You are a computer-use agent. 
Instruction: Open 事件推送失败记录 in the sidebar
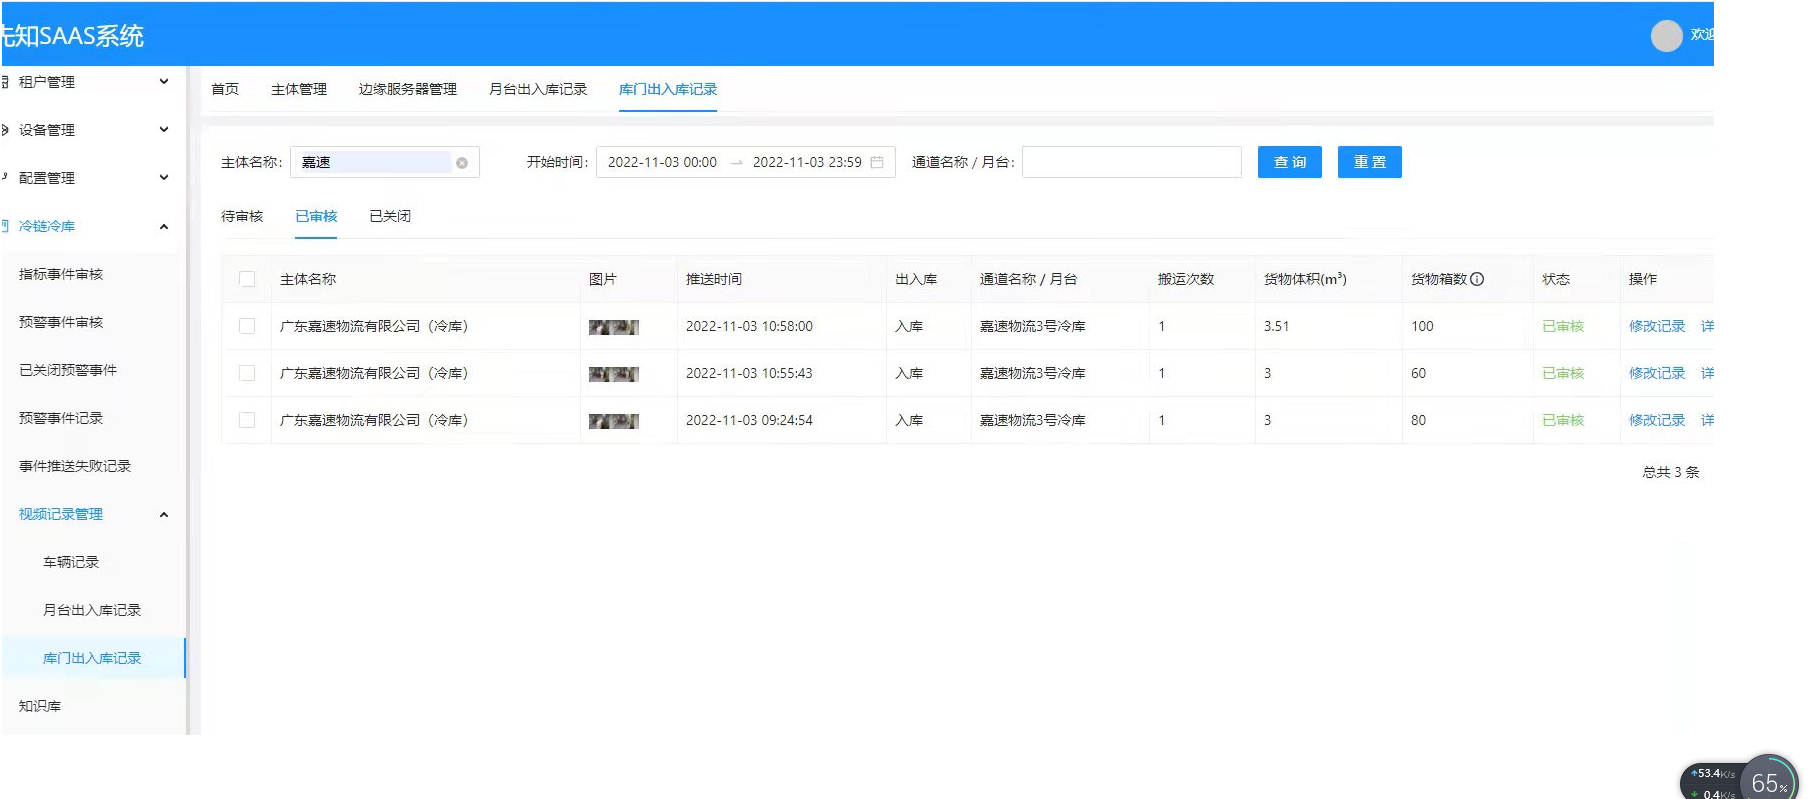pyautogui.click(x=75, y=466)
